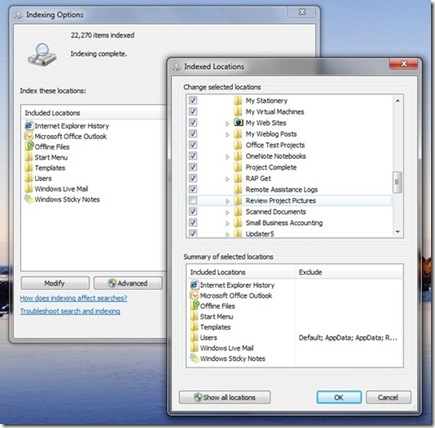Select Users in the summary Included Locations
This screenshot has width=435, height=428.
coord(208,337)
